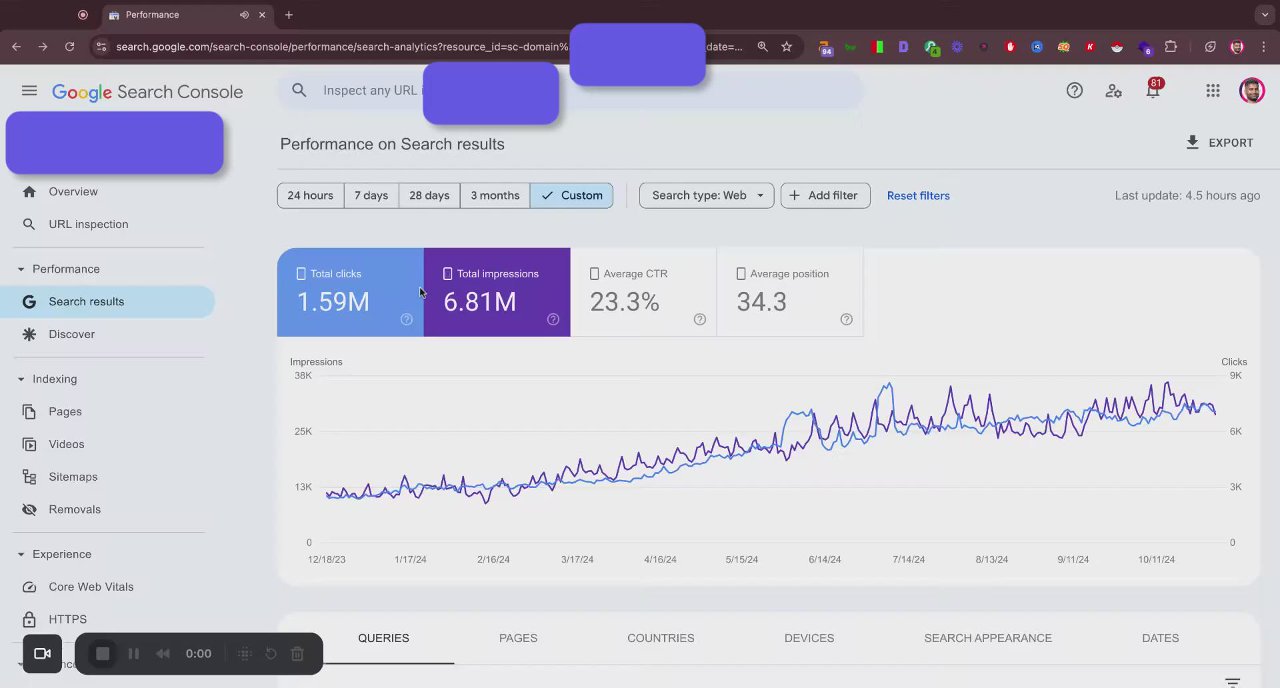Enable the Average CTR metric
Viewport: 1280px width, 688px height.
pos(643,292)
